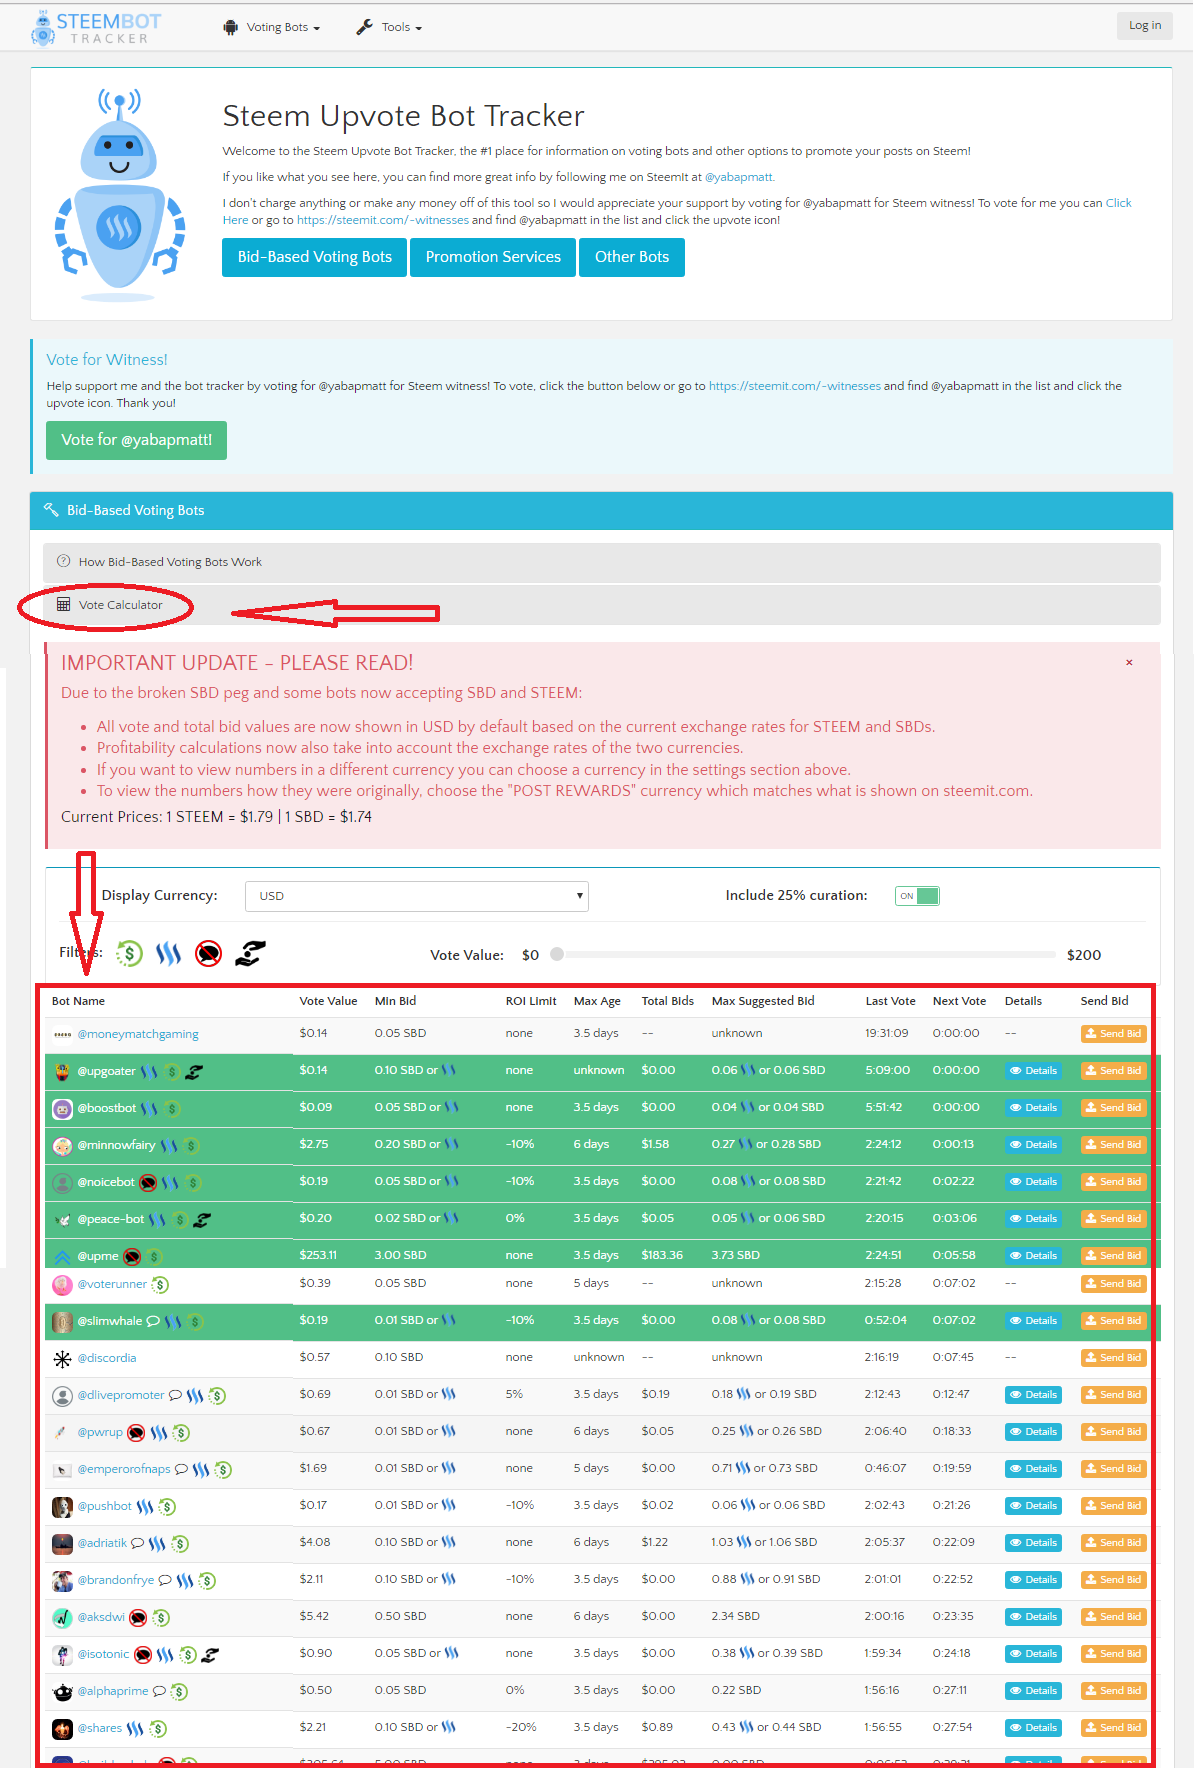
Task: Toggle the SBD dollar filter icon
Action: tap(129, 954)
